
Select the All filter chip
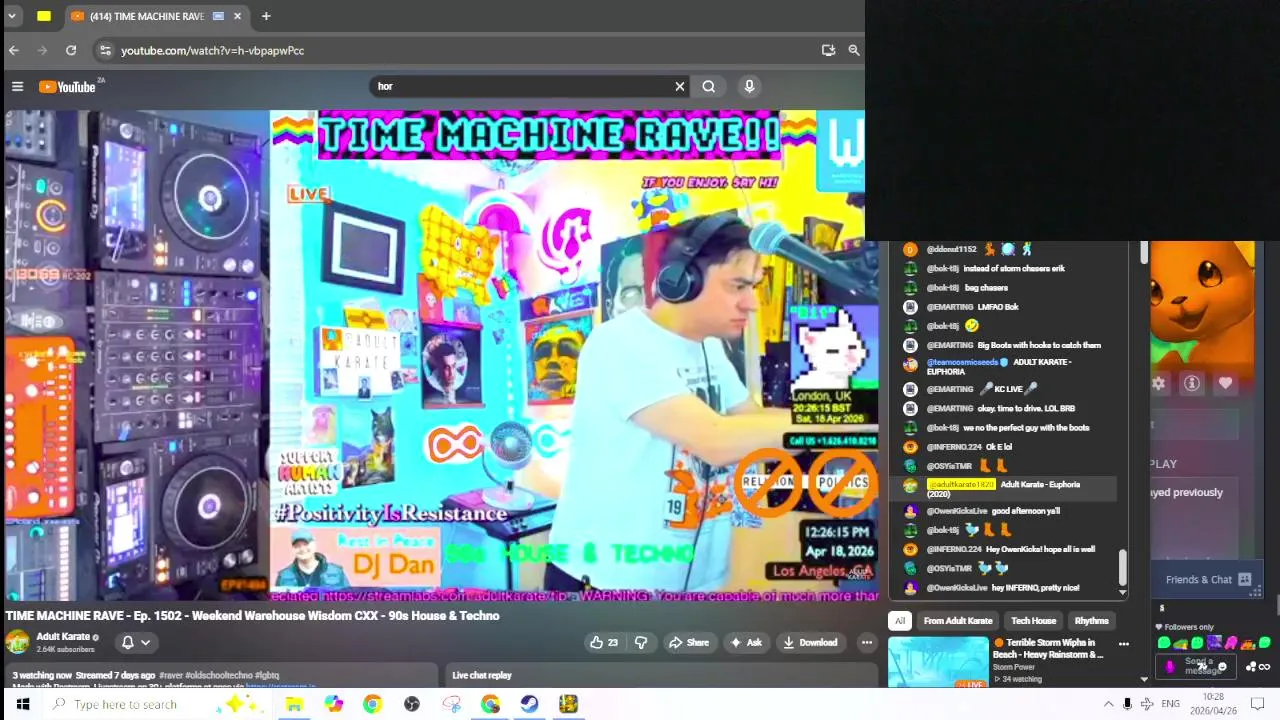[x=900, y=621]
